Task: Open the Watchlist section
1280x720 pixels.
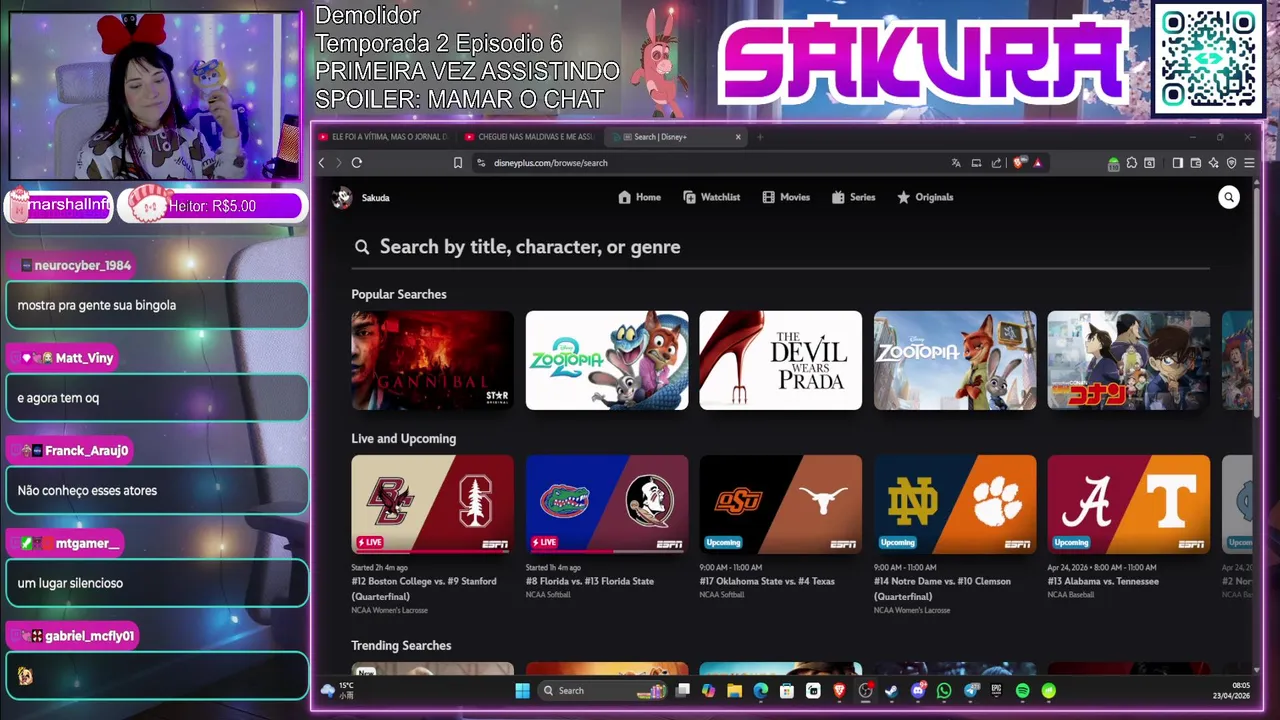Action: (x=711, y=197)
